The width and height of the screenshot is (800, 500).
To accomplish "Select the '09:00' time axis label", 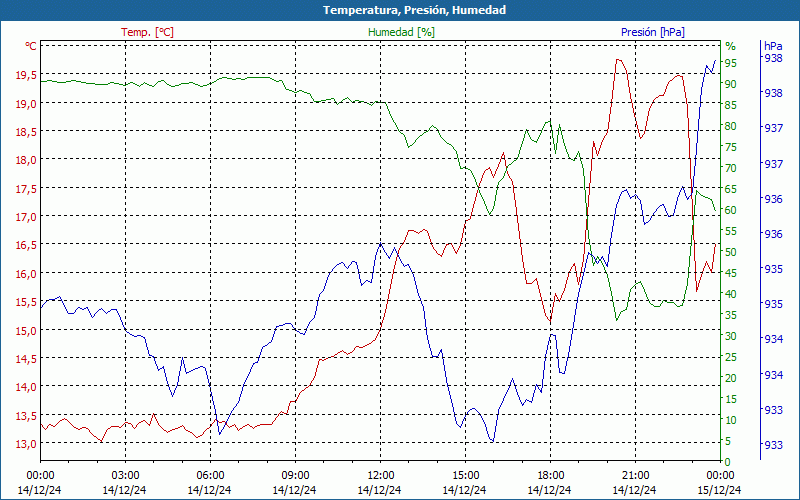I will [x=295, y=476].
